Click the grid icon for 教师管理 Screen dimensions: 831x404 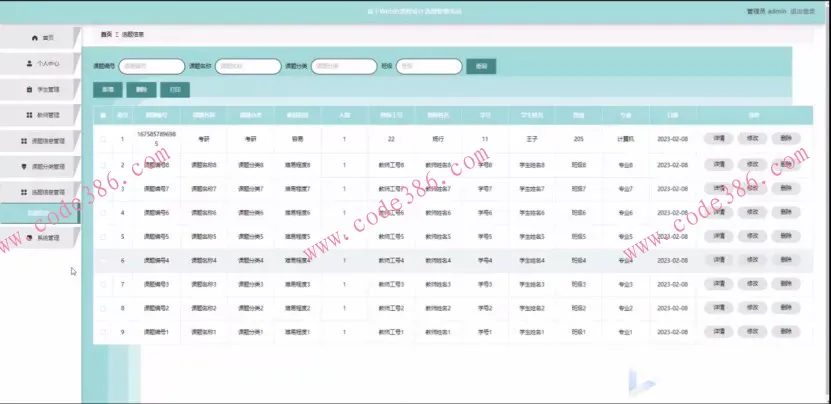point(28,115)
